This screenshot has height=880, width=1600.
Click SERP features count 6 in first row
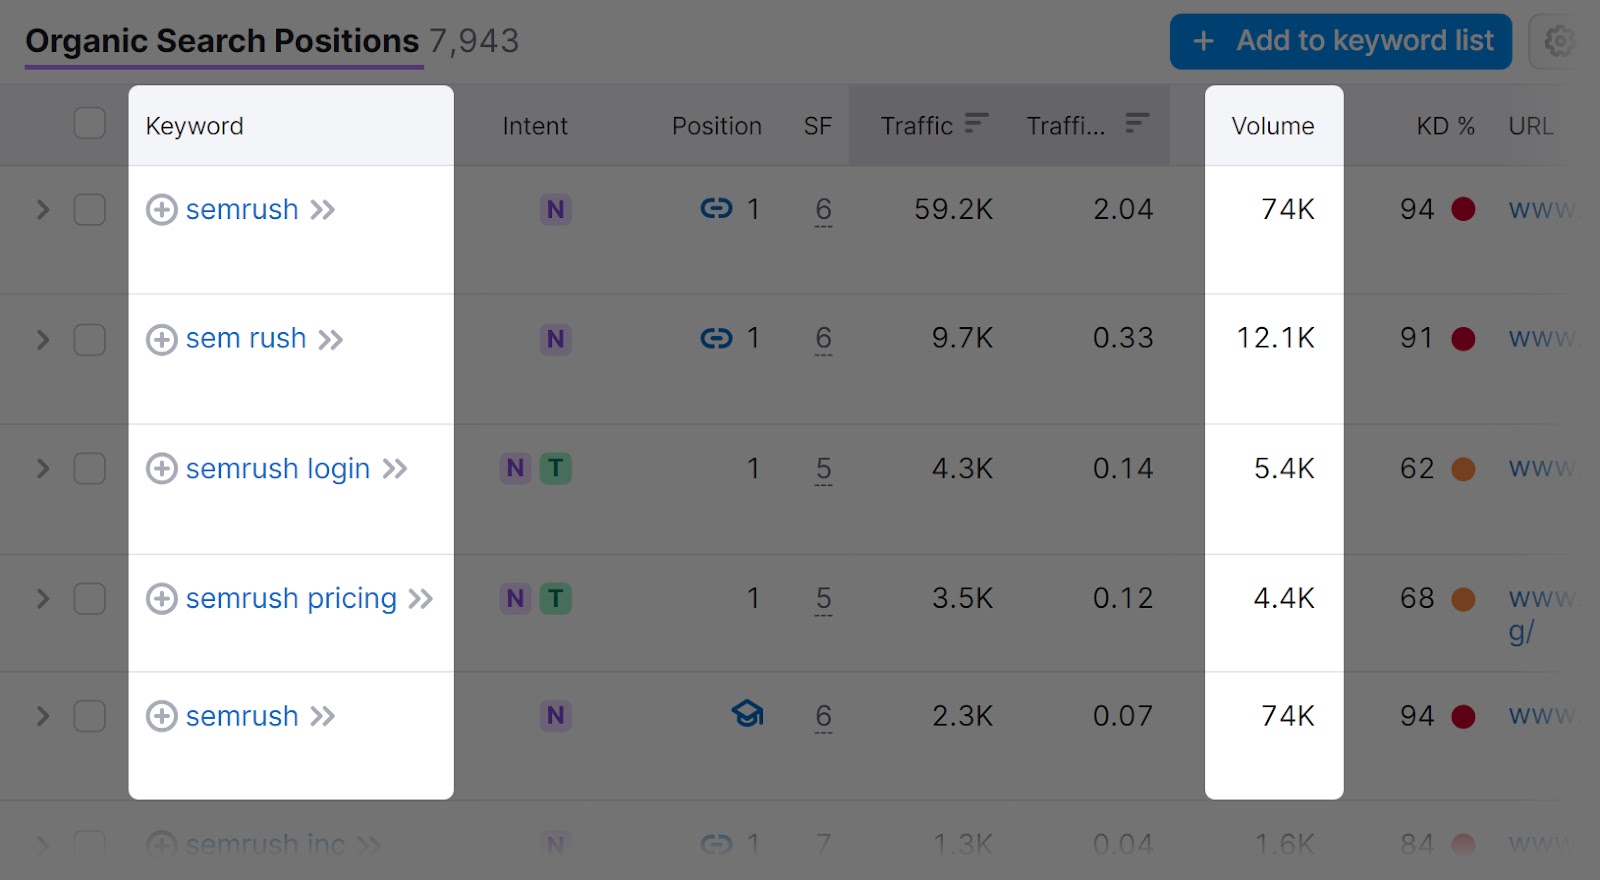point(823,210)
